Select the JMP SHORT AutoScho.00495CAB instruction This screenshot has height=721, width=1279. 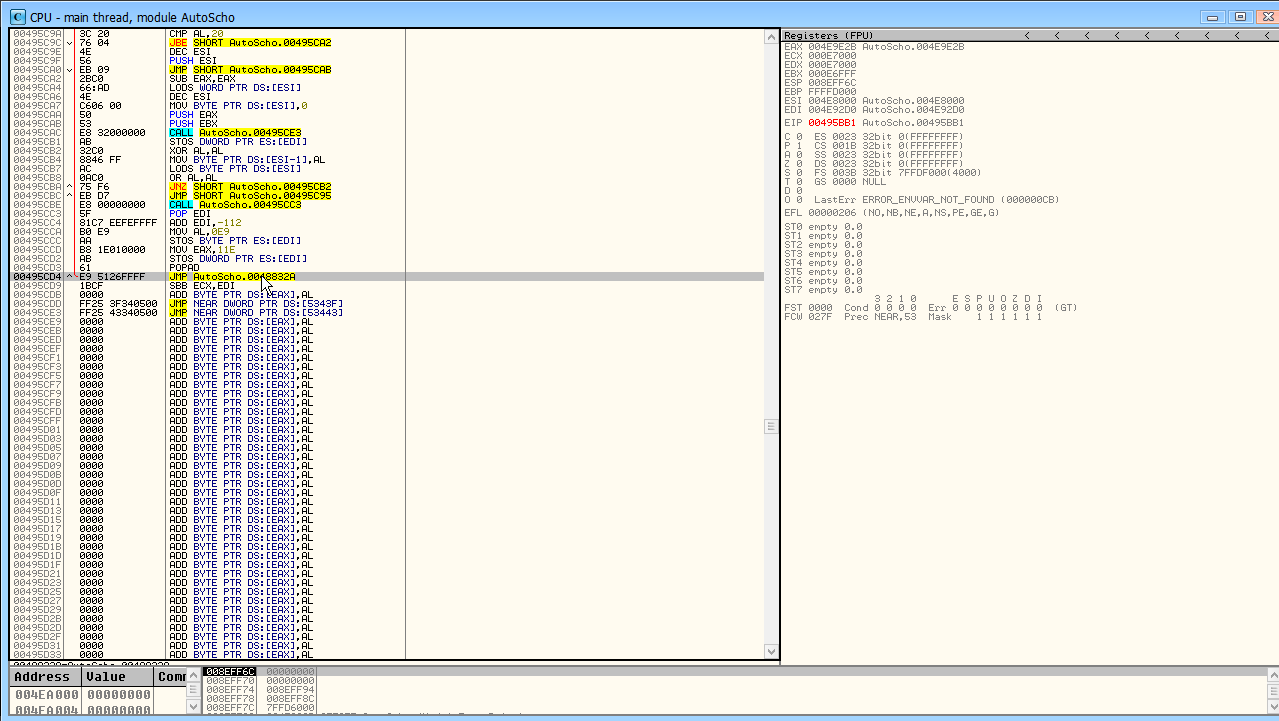[250, 70]
